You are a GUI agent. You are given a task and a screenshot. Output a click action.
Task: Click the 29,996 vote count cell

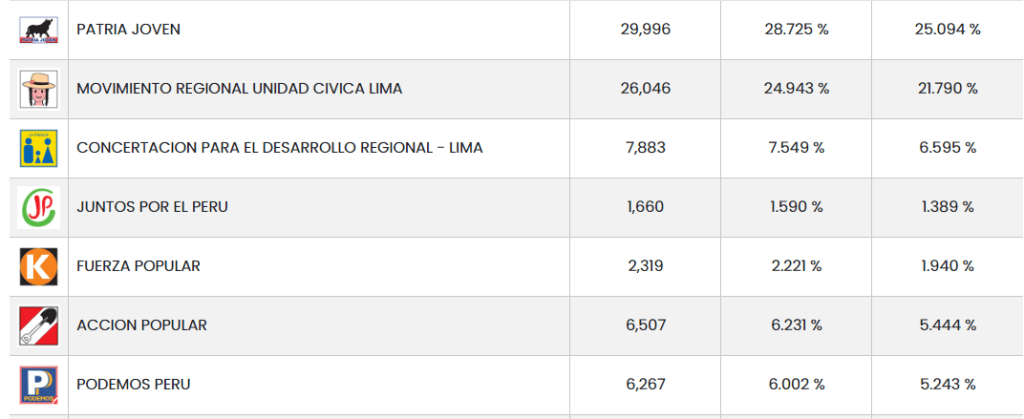(x=645, y=30)
